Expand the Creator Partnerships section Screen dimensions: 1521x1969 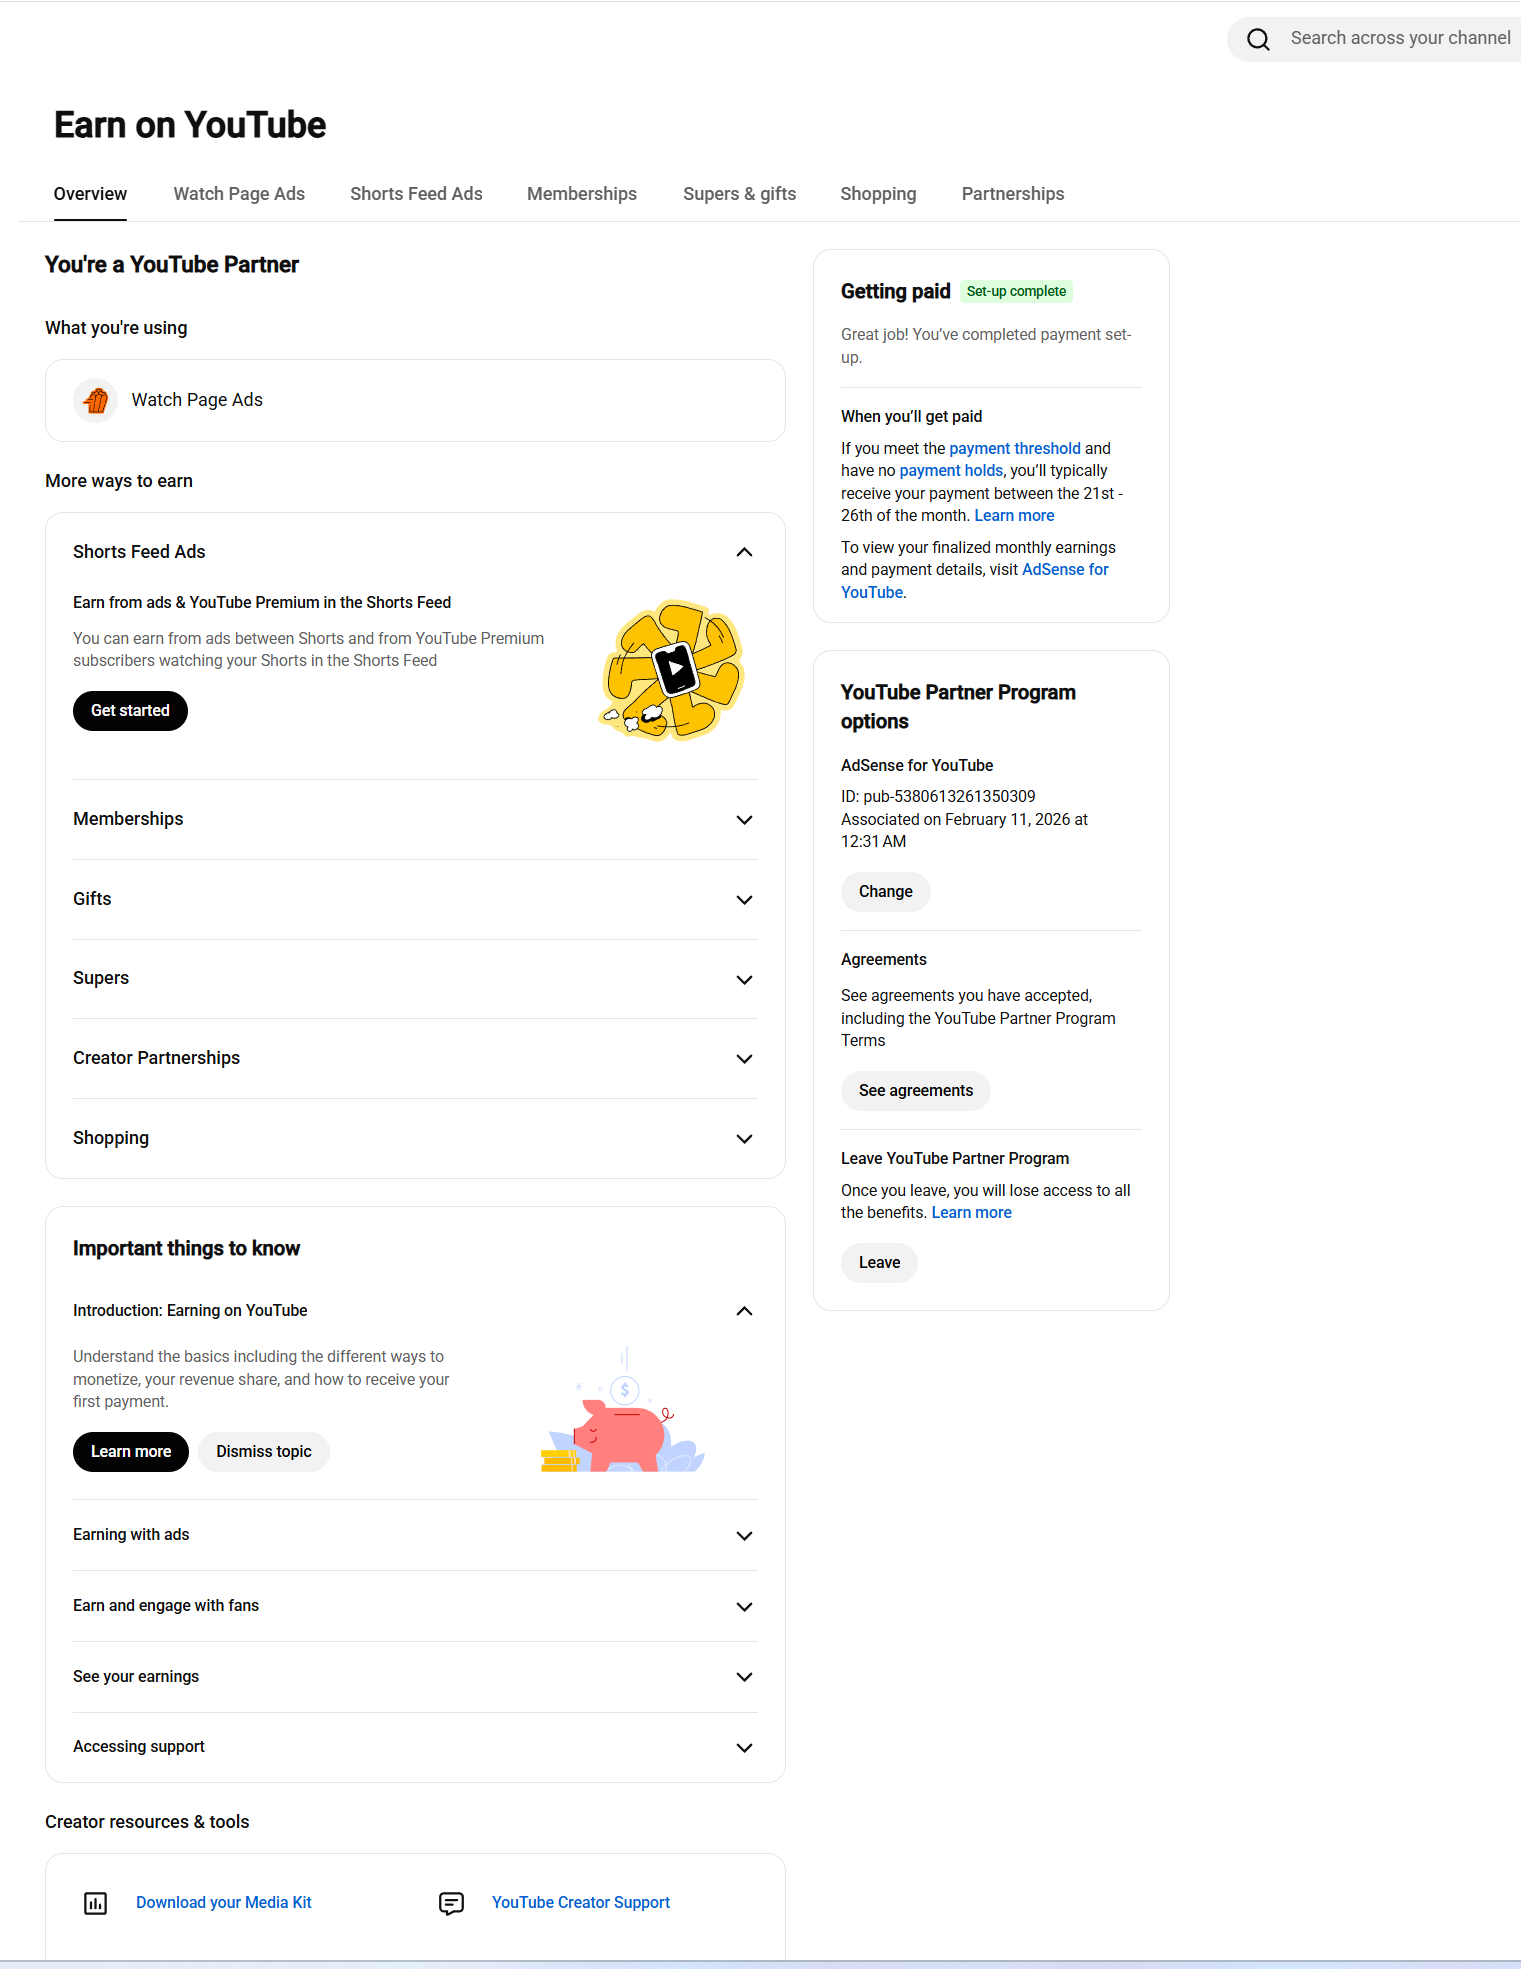click(744, 1059)
